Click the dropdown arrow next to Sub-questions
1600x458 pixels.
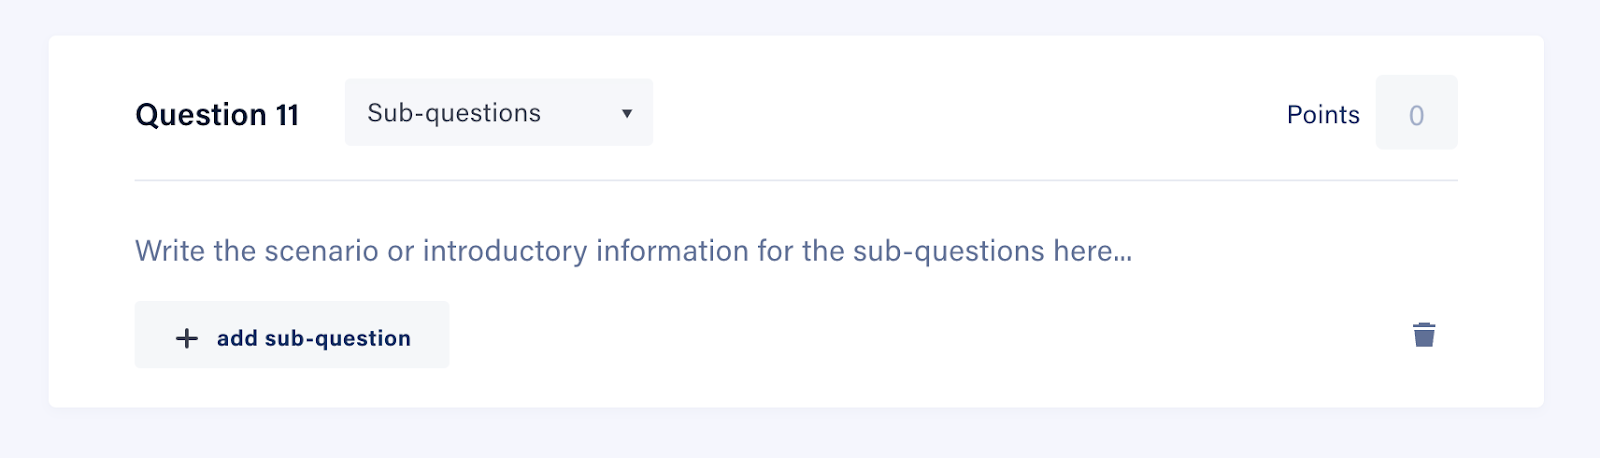click(627, 113)
